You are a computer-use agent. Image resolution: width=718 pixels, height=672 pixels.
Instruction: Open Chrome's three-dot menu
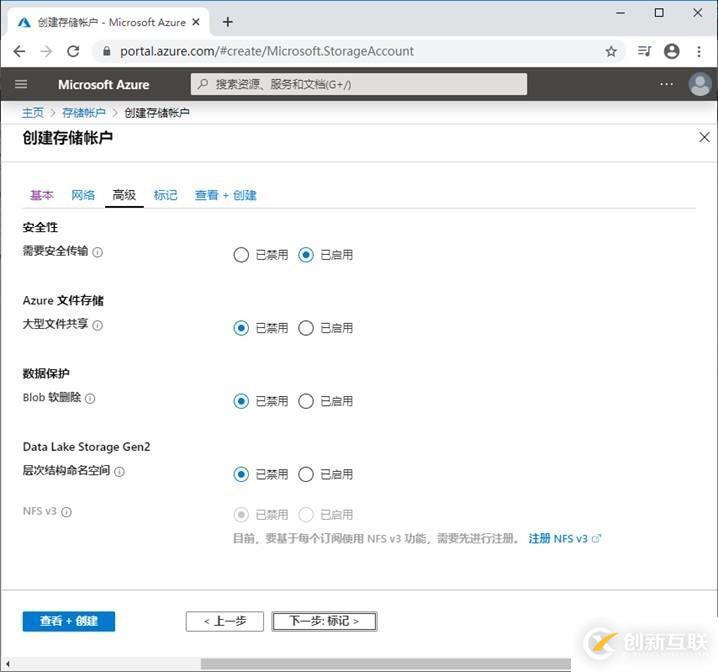point(699,51)
